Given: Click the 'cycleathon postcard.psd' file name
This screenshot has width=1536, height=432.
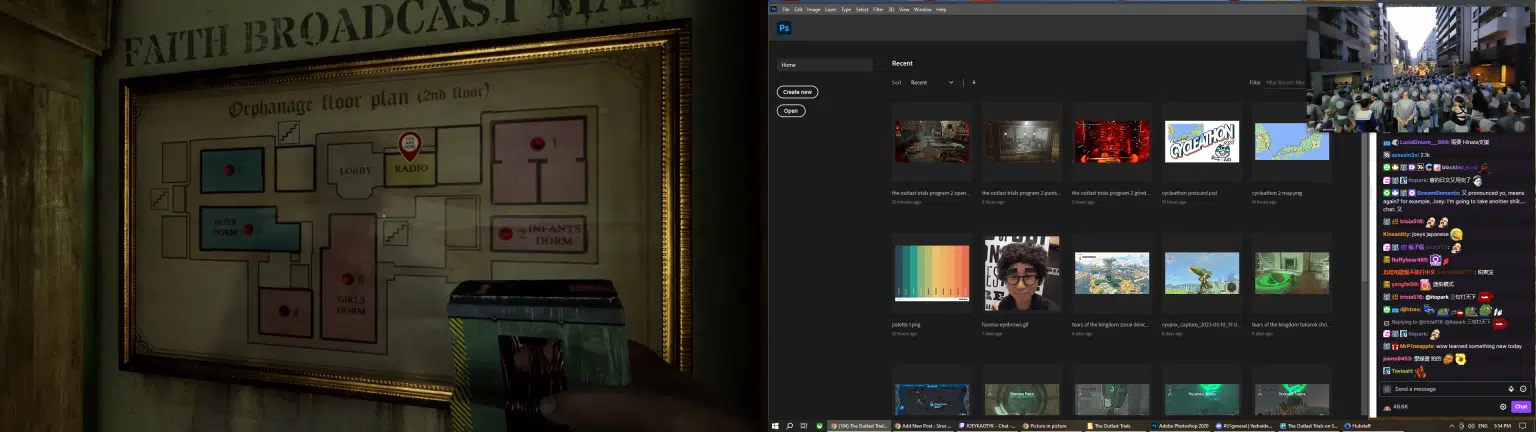Looking at the screenshot, I should 1188,193.
